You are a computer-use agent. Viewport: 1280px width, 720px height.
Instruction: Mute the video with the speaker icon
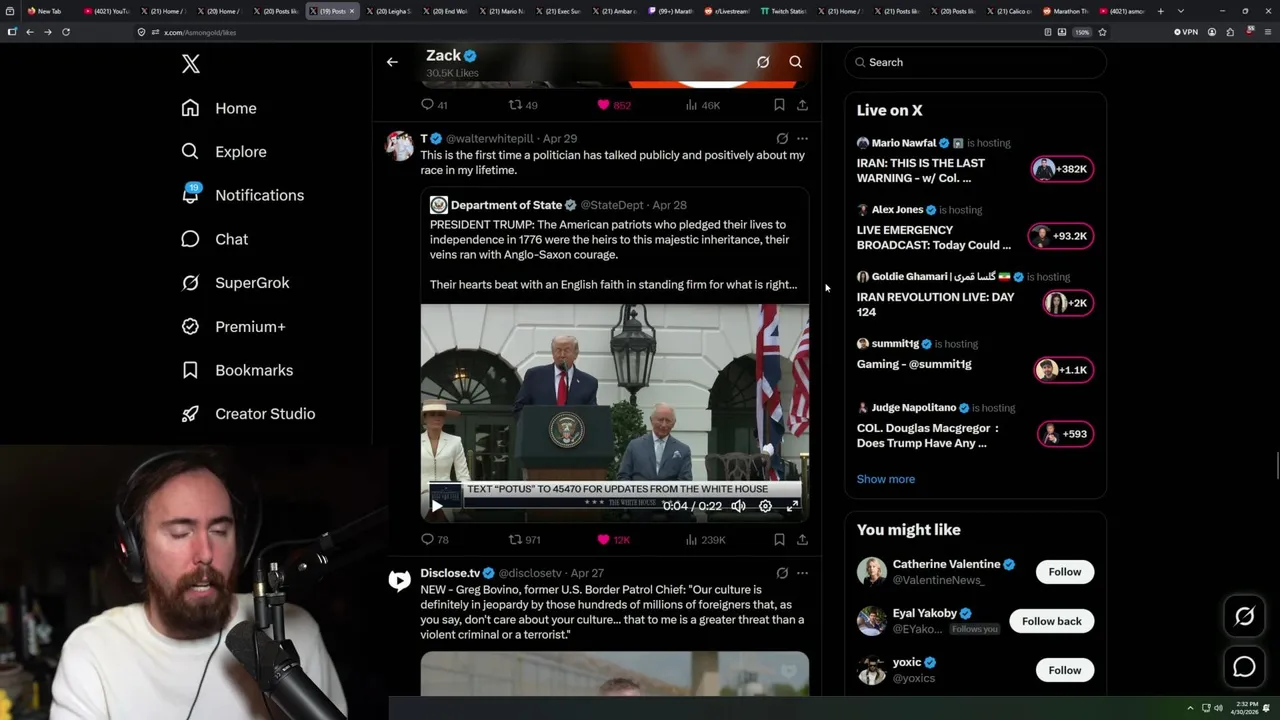(738, 506)
